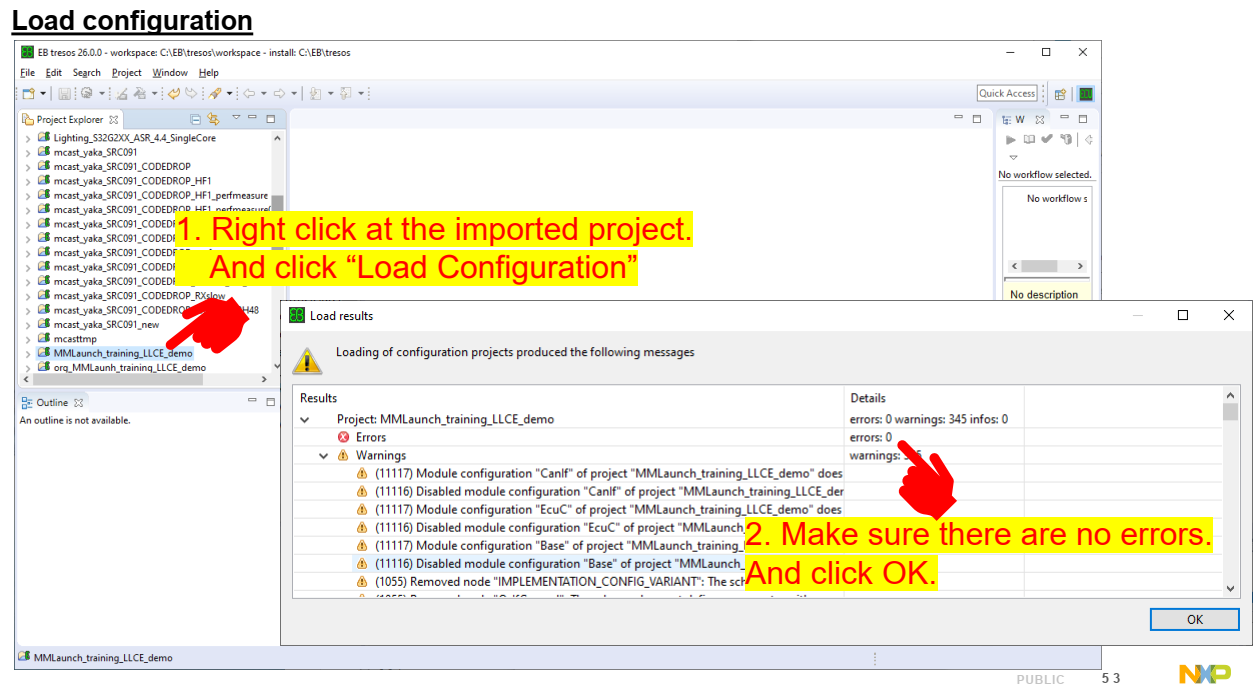Click the Project Explorer horizontal scrollbar
The image size is (1260, 693).
pyautogui.click(x=145, y=379)
